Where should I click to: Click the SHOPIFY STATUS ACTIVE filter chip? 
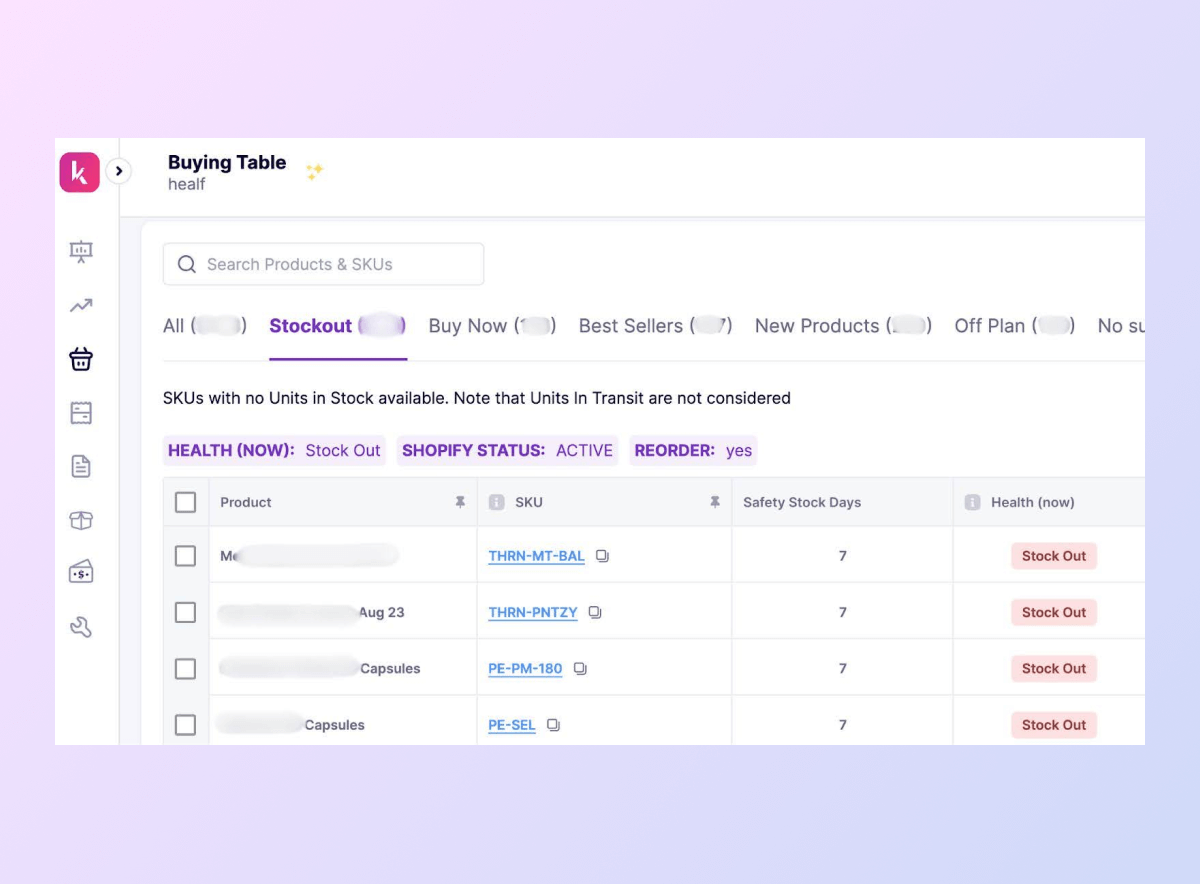507,450
